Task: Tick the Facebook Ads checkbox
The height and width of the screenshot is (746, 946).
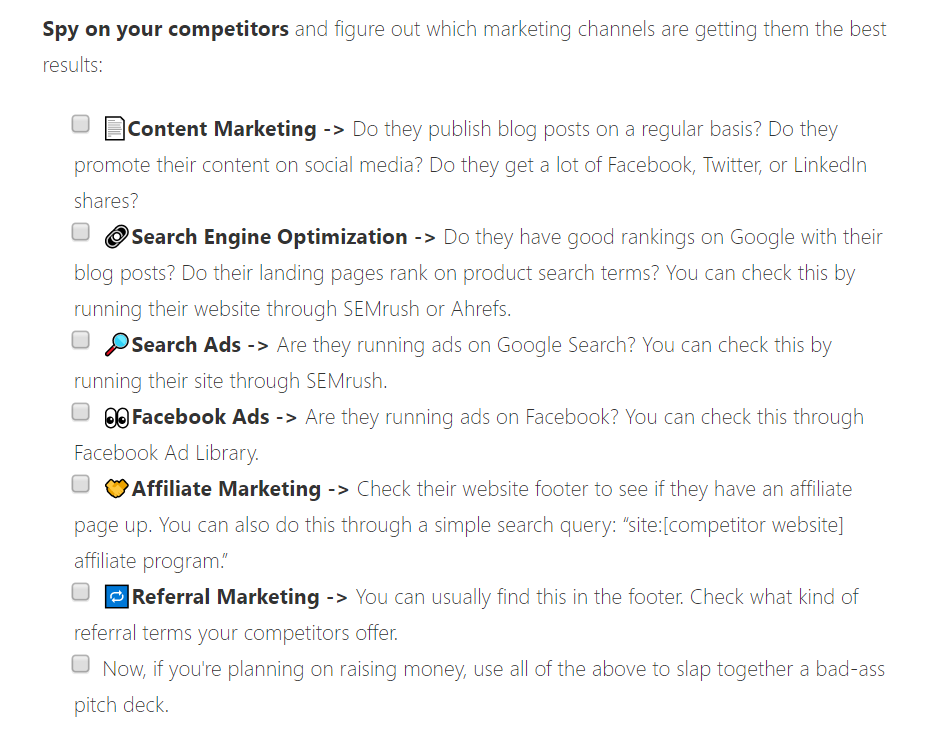Action: [80, 411]
